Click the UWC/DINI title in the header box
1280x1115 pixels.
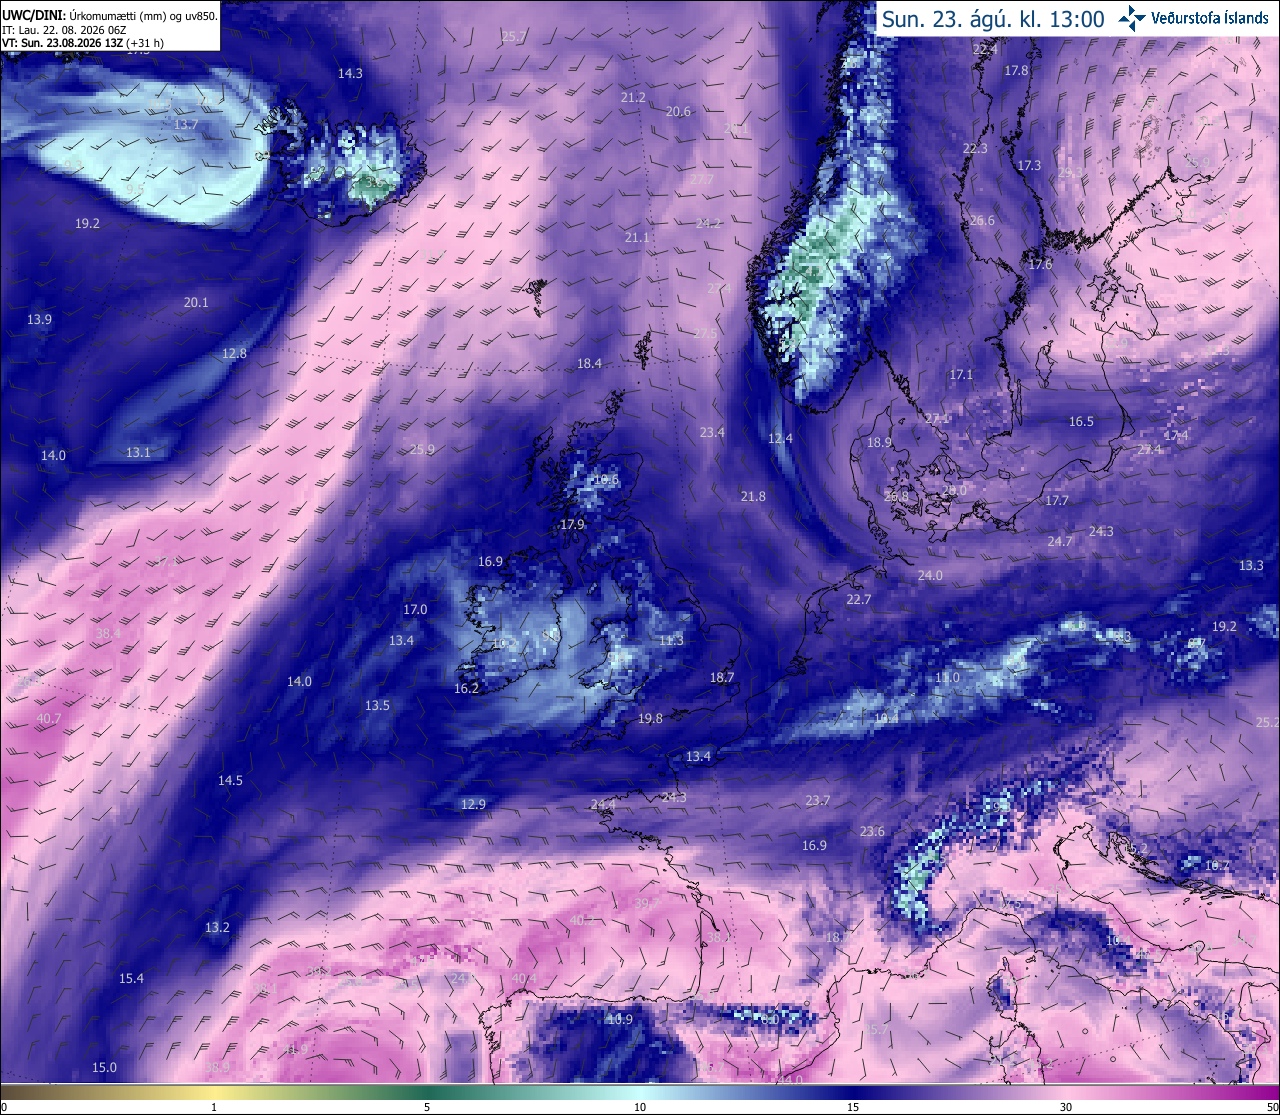(33, 16)
